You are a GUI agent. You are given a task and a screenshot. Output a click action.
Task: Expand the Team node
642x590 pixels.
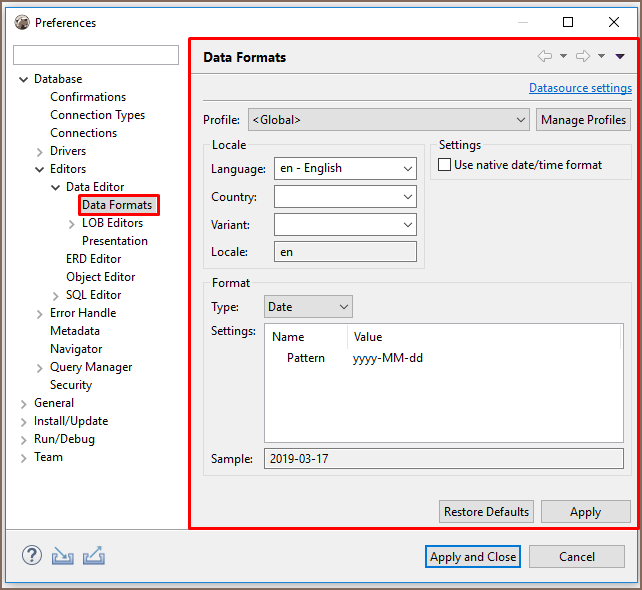[x=23, y=458]
